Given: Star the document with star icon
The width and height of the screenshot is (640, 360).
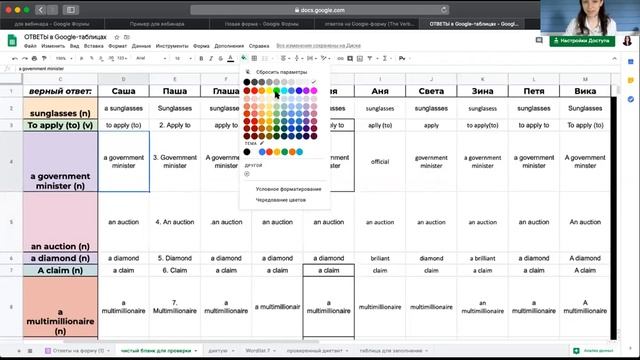Looking at the screenshot, I should click(117, 37).
